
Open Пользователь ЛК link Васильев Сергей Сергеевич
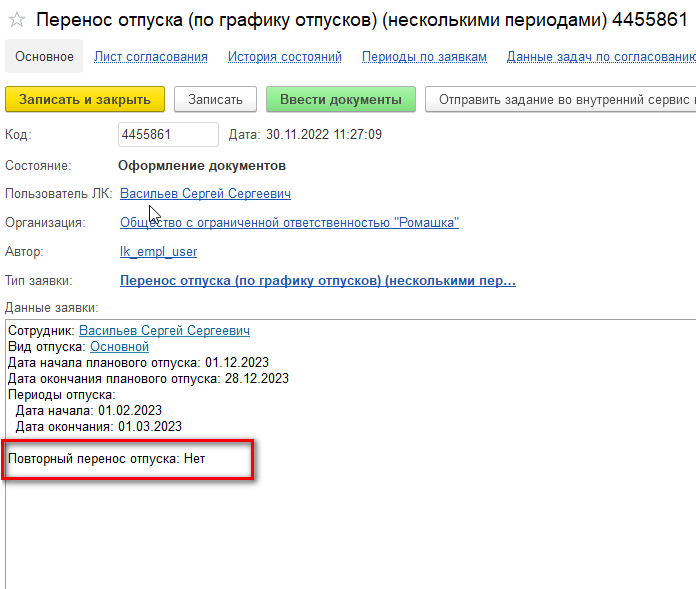(206, 194)
